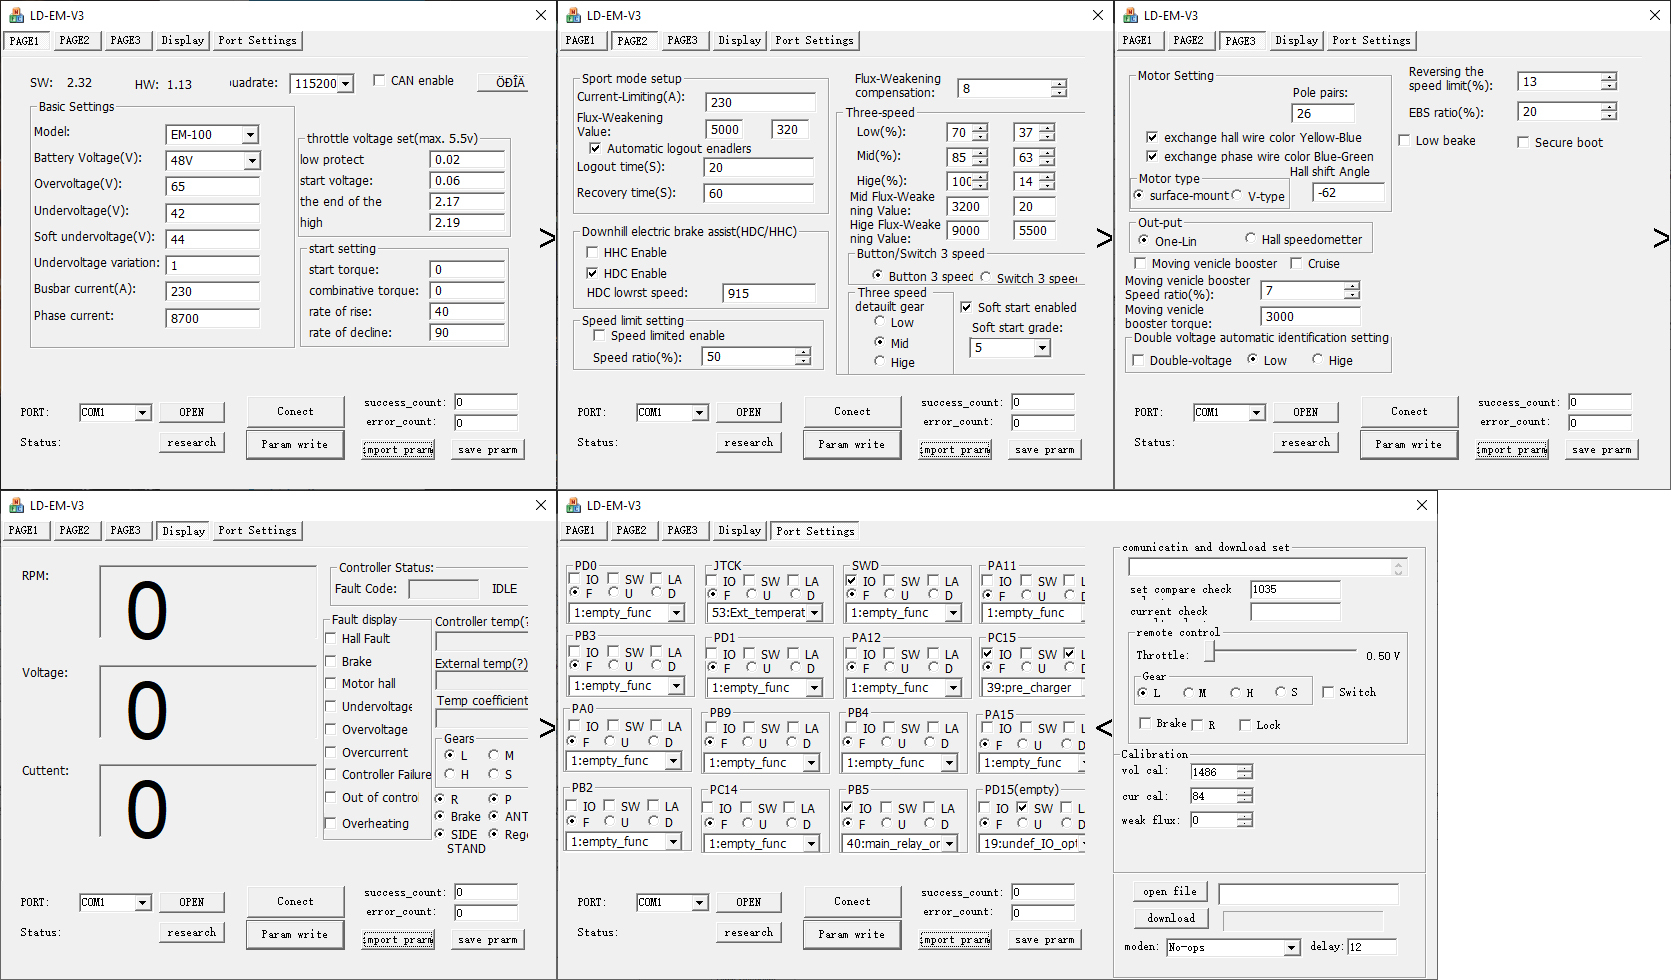Click next-page arrow right of Reversing speed limit

1660,238
